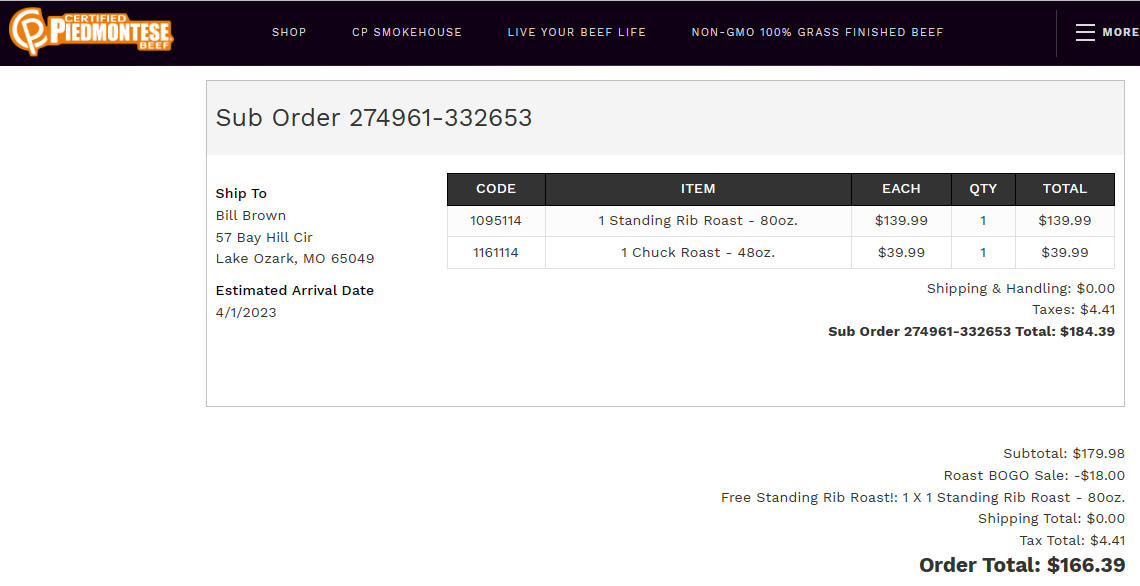The image size is (1140, 586).
Task: Click the Sub Order 274961-332653 heading
Action: point(374,118)
